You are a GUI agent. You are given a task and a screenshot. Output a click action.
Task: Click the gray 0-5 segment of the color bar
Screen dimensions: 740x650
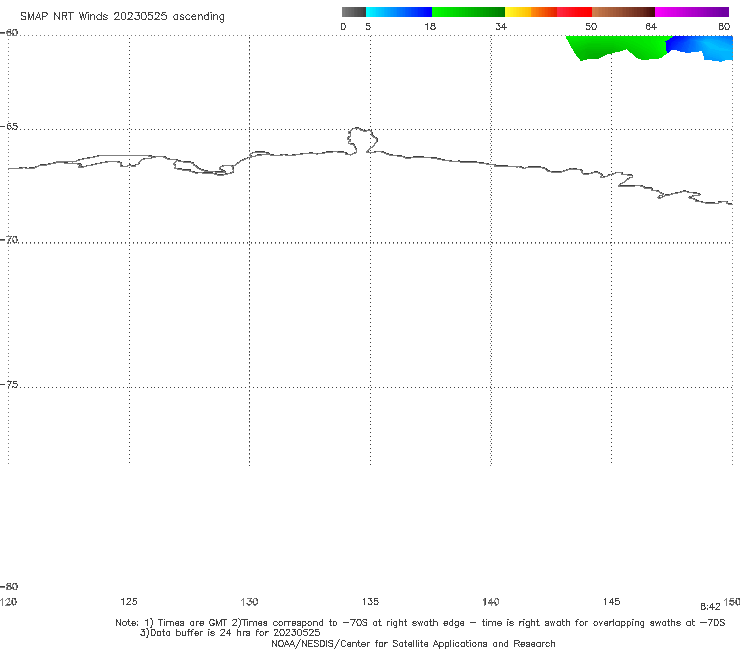point(354,12)
